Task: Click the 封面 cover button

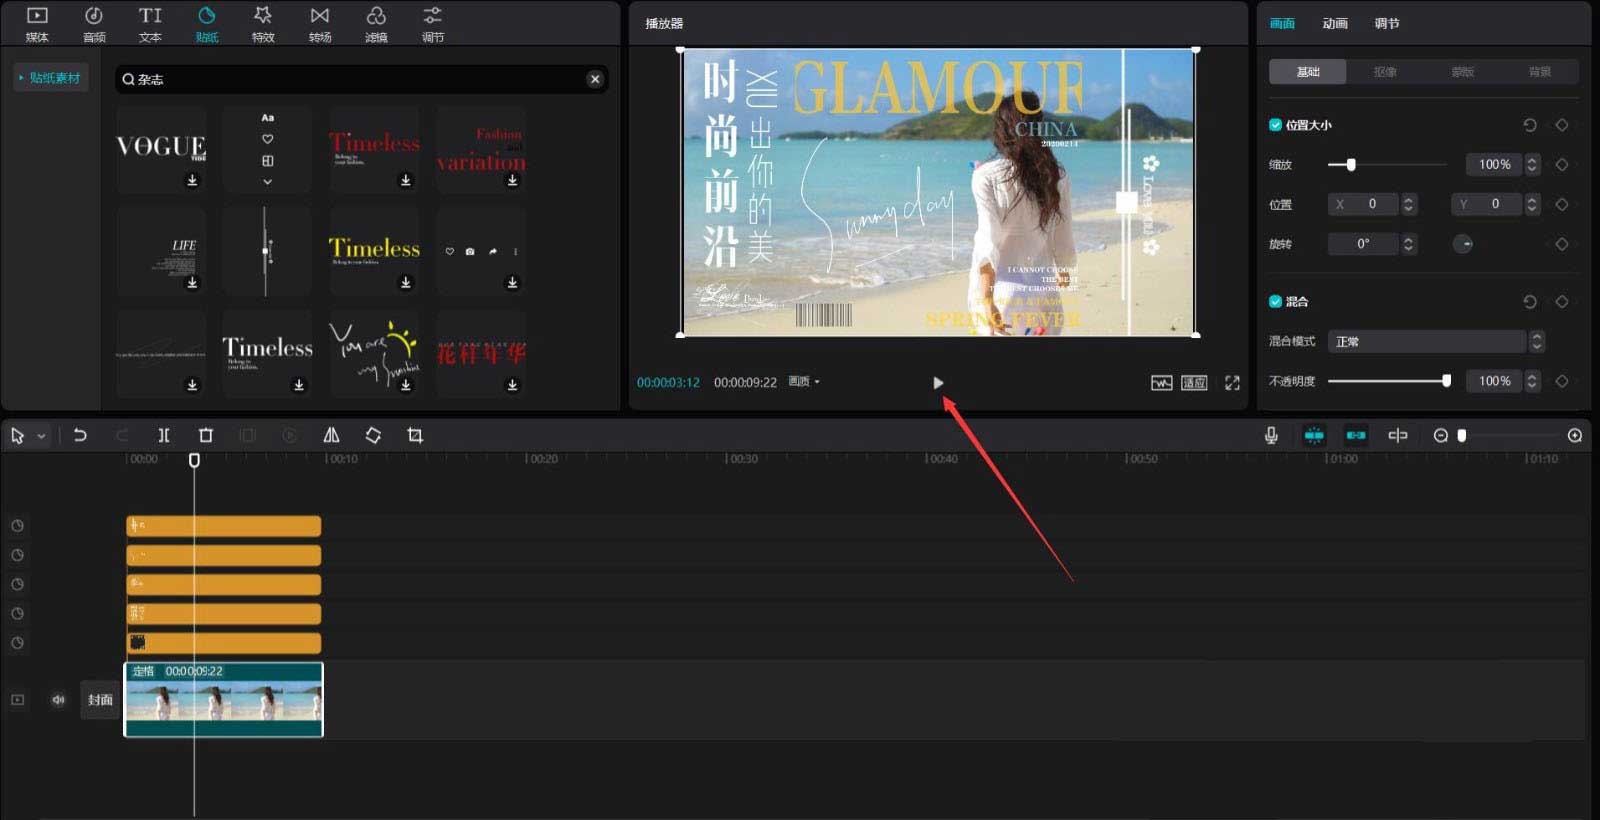Action: coord(100,700)
